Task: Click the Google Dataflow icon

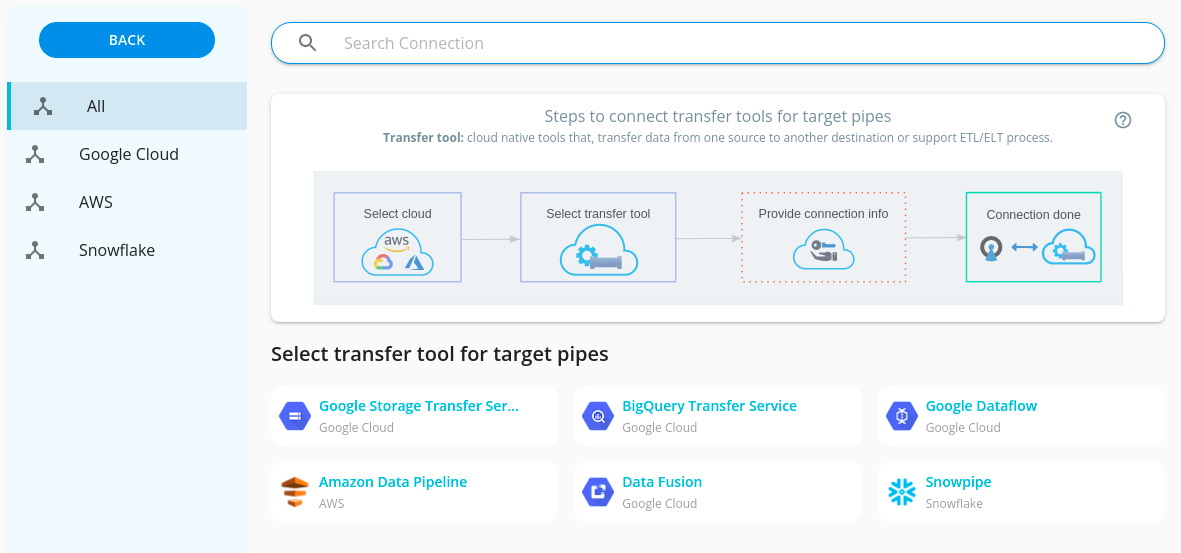Action: click(x=901, y=416)
